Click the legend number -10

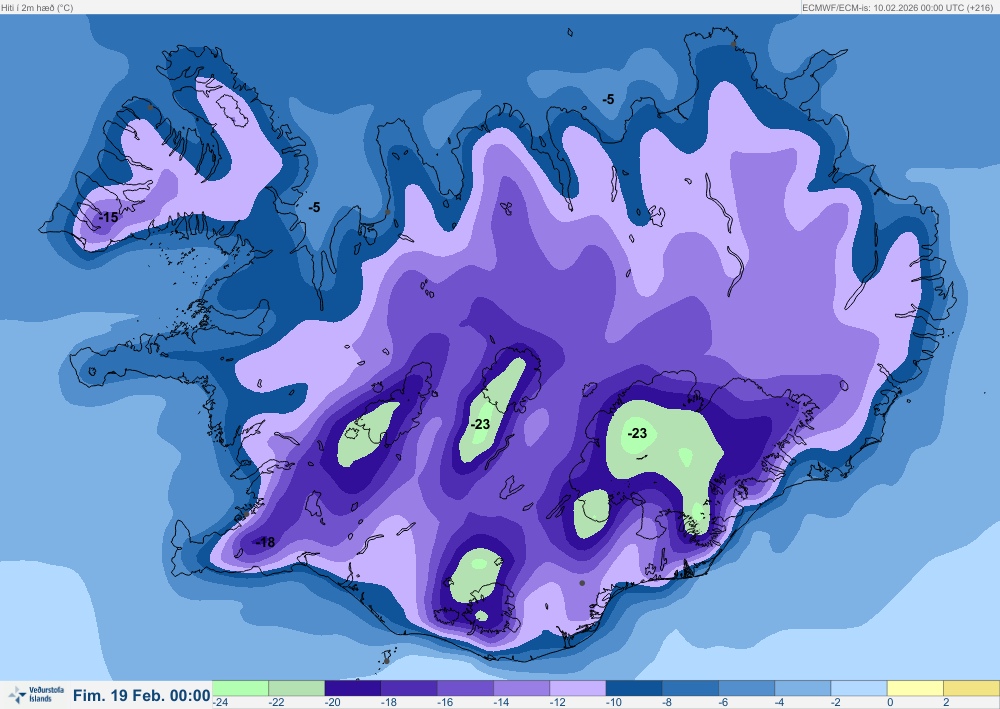613,702
